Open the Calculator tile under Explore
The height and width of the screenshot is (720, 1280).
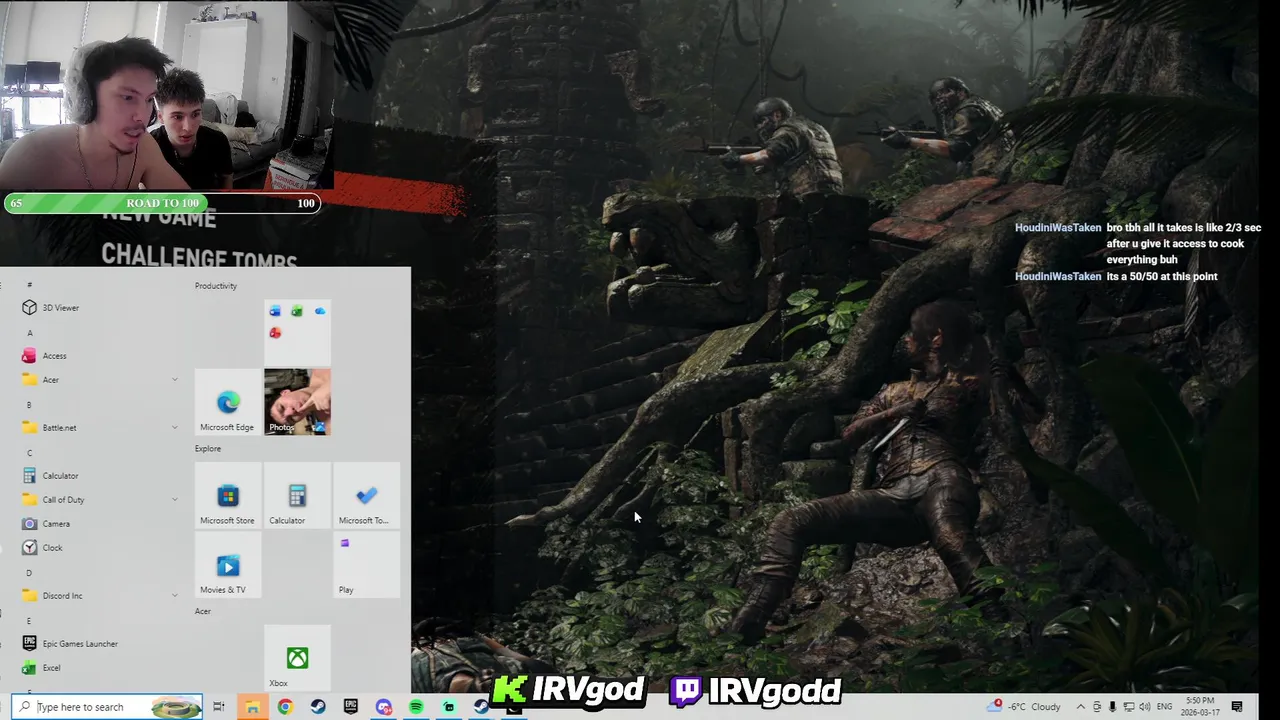tap(297, 495)
